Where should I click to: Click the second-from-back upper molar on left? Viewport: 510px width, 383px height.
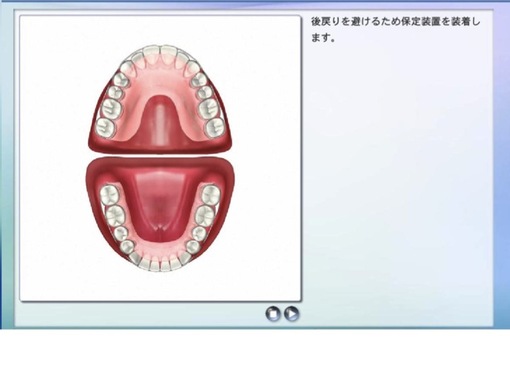tap(111, 108)
